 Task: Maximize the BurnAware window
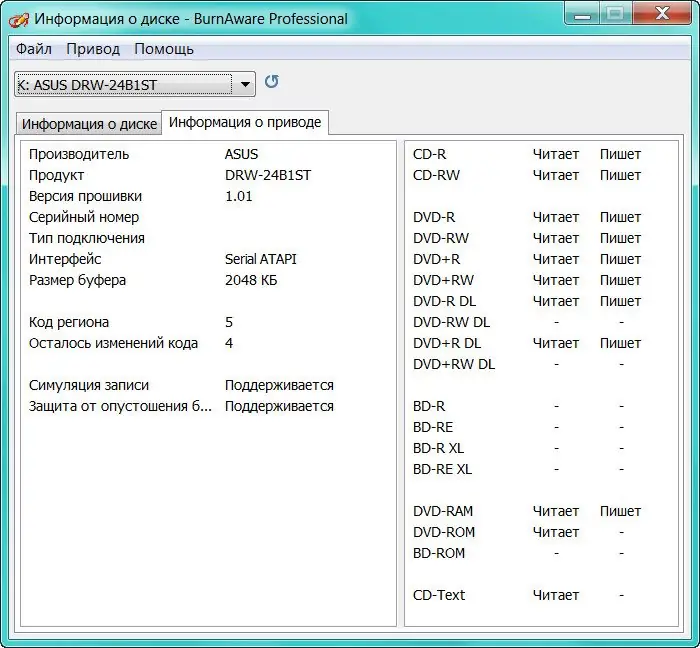click(615, 14)
